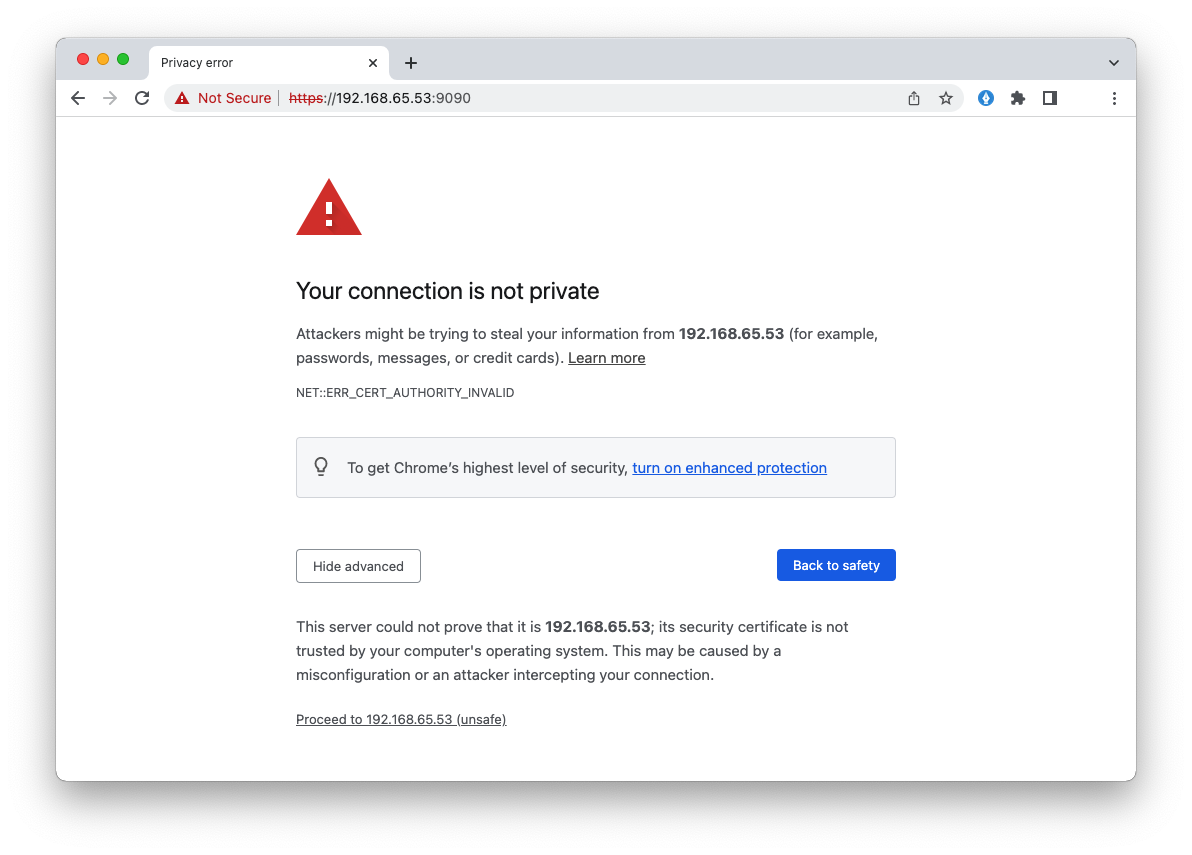
Task: Proceed to 192.168.65.53 (unsafe) link
Action: pyautogui.click(x=401, y=719)
